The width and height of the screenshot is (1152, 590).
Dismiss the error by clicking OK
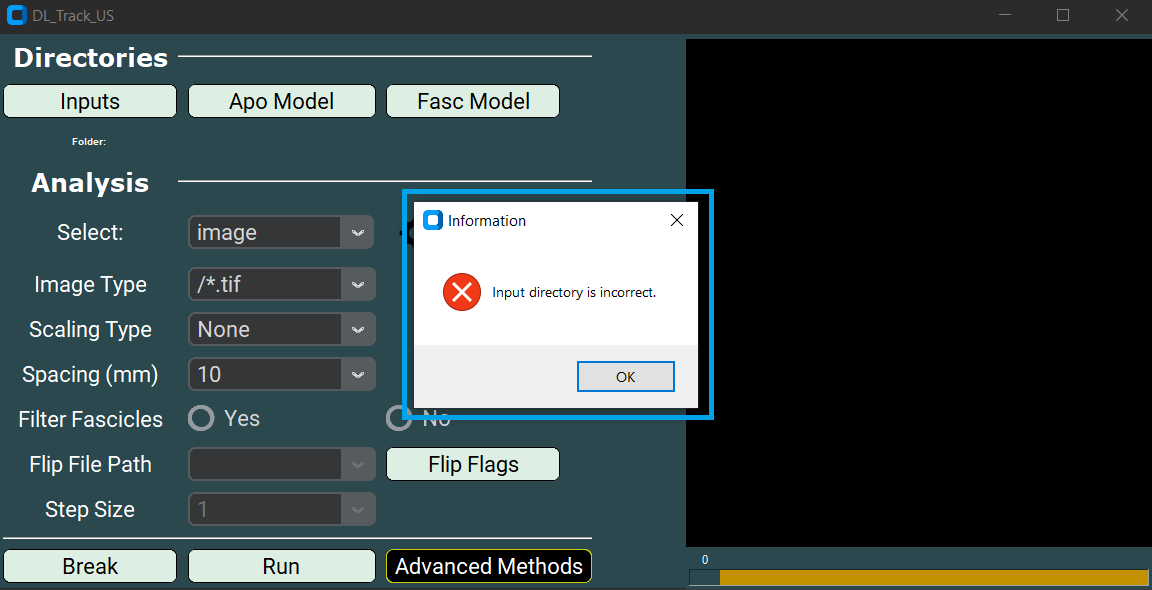625,376
